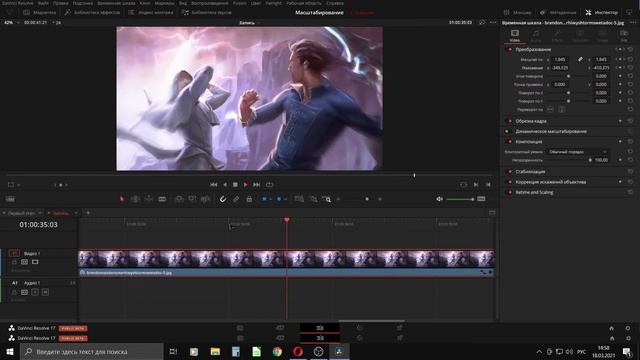
Task: Open the Fusion menu
Action: tap(239, 3)
